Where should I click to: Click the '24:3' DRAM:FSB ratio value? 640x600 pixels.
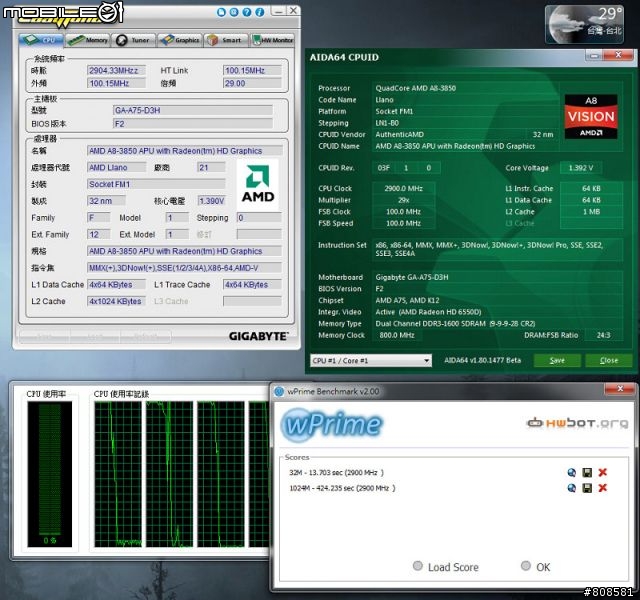(x=603, y=335)
